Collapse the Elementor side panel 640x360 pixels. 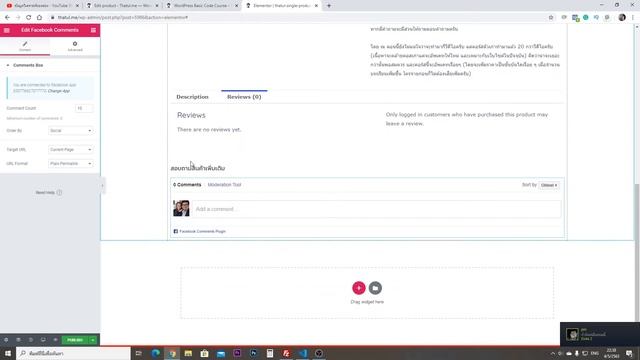click(102, 186)
